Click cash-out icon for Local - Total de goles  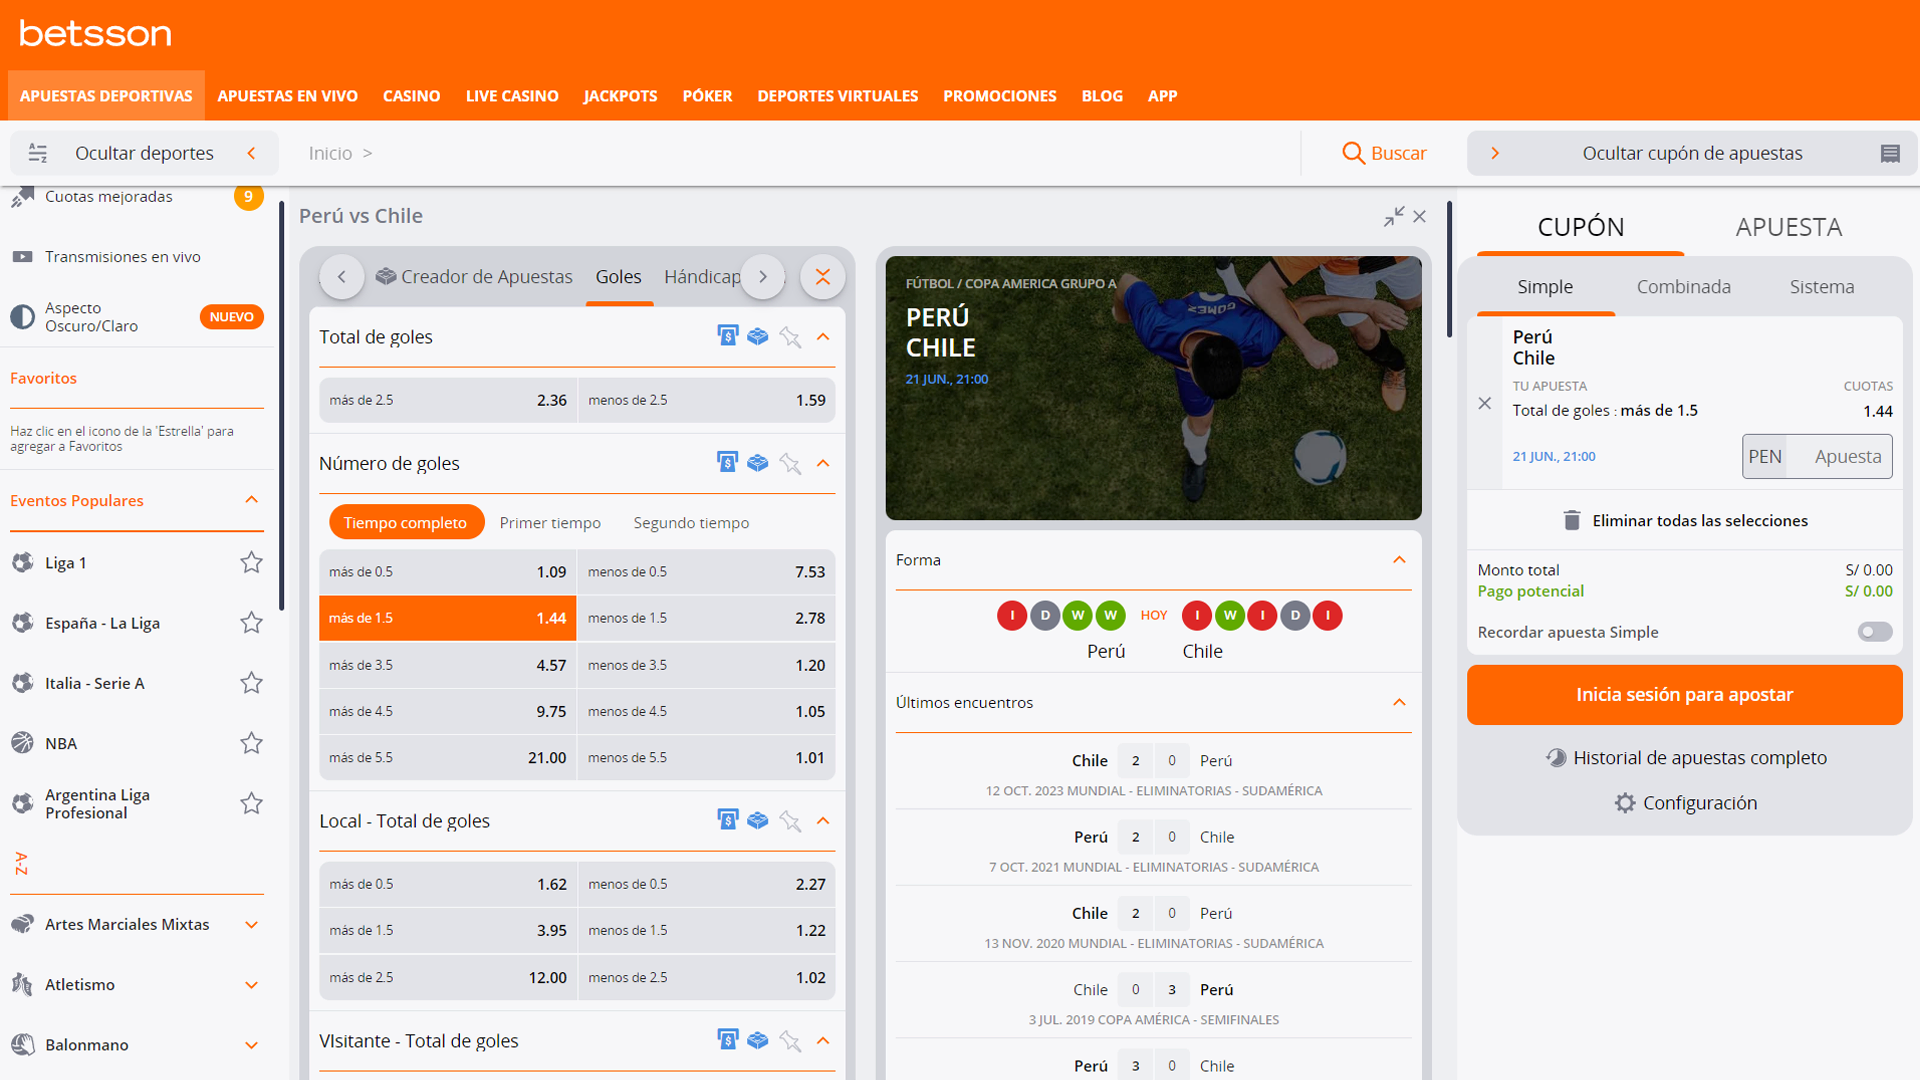(728, 821)
